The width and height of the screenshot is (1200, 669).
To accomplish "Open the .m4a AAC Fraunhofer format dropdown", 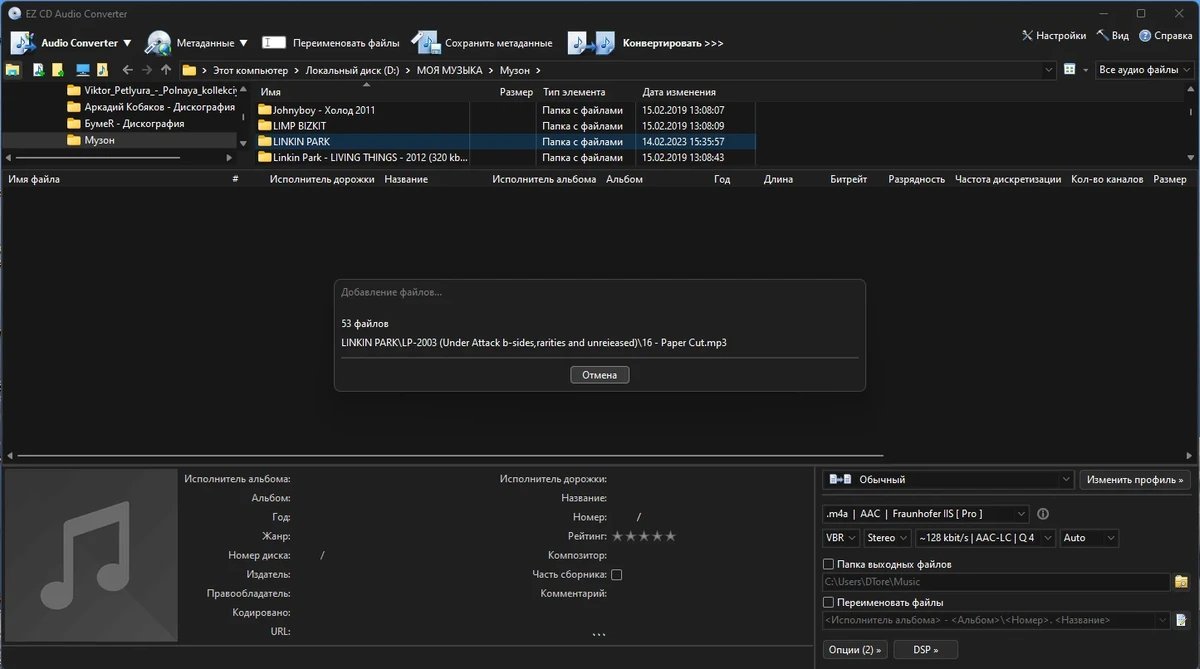I will click(x=925, y=514).
